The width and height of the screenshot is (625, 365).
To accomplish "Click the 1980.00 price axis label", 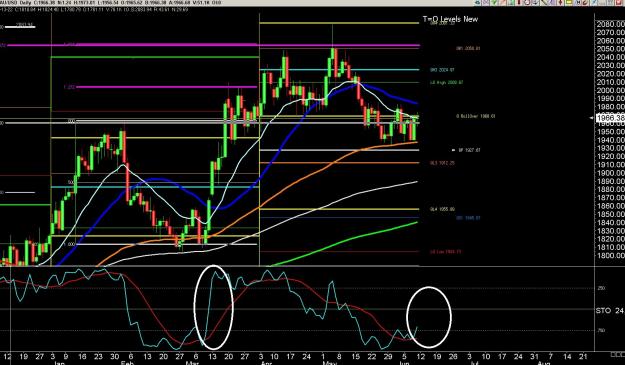I will (610, 107).
